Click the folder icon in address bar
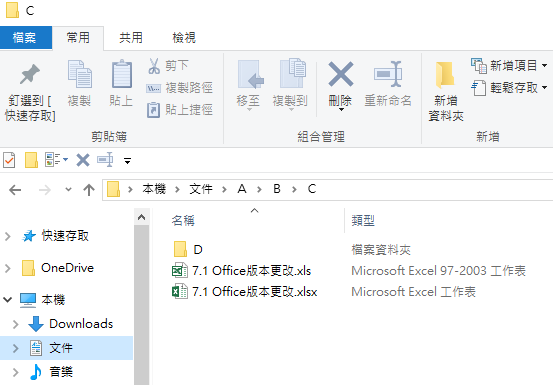The height and width of the screenshot is (385, 553). coord(113,189)
